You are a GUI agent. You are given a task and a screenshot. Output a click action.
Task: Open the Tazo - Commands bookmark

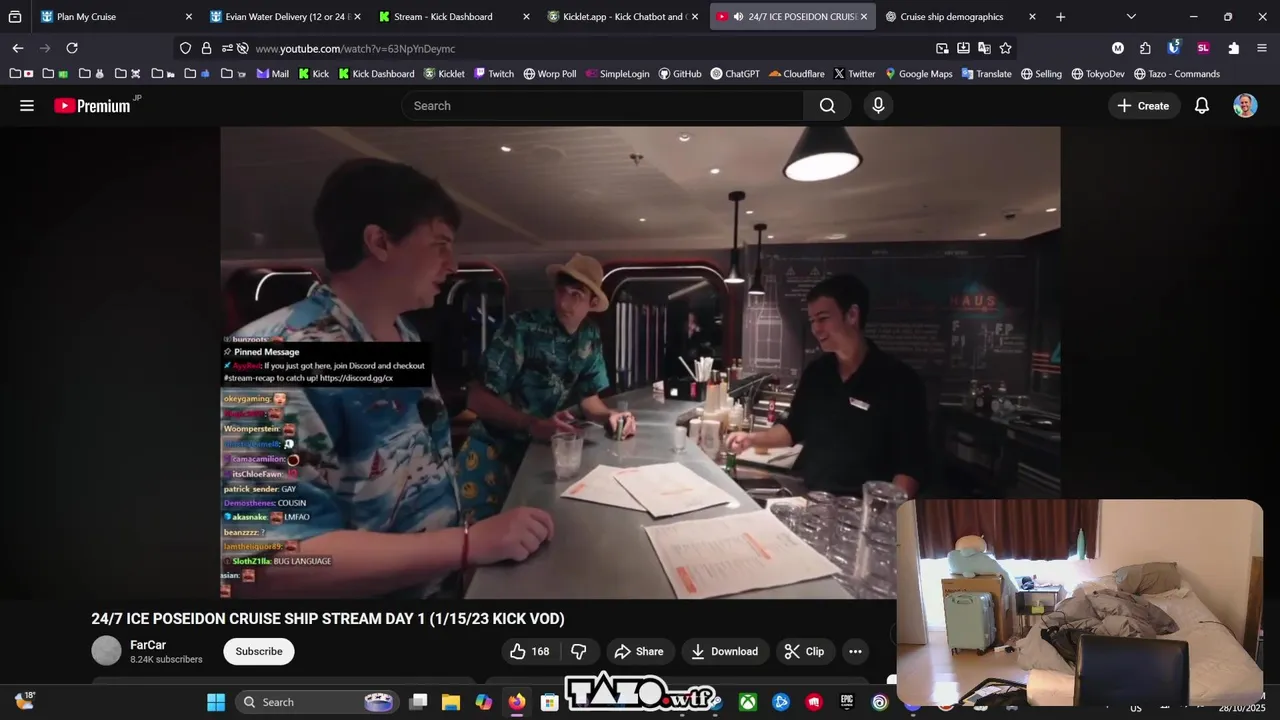click(1176, 73)
